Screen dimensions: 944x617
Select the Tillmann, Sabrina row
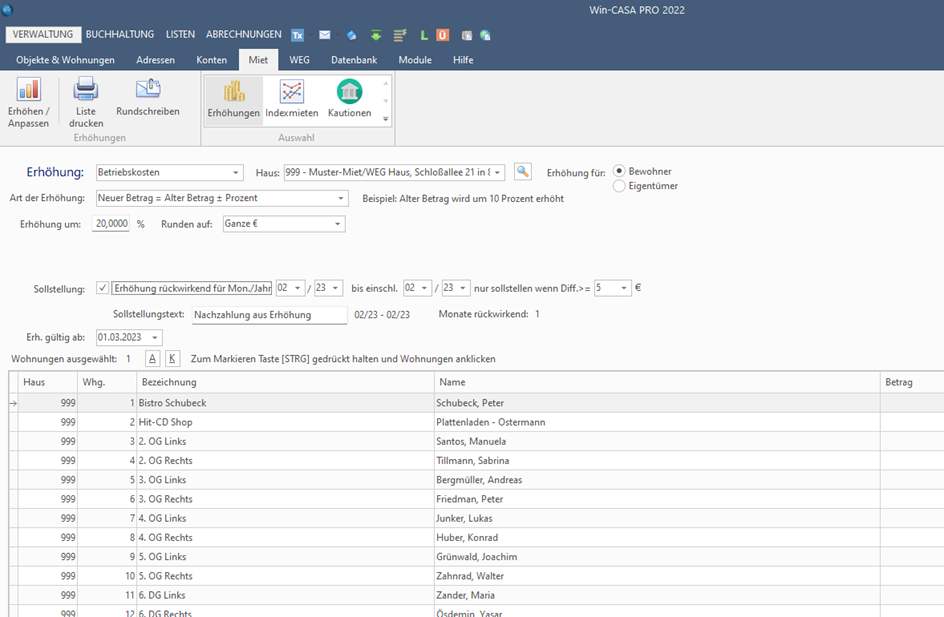(476, 460)
